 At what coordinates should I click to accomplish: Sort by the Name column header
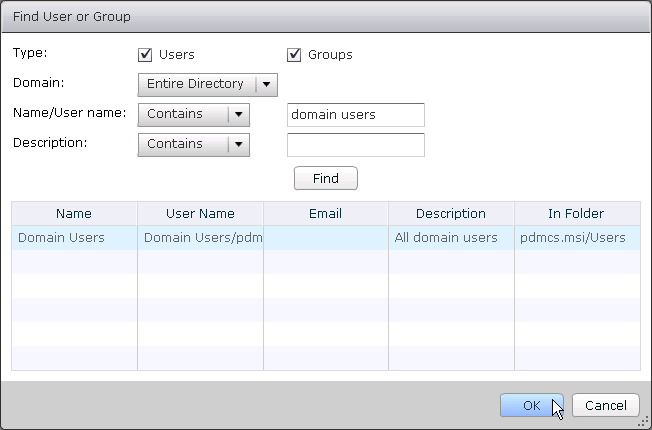pos(74,213)
